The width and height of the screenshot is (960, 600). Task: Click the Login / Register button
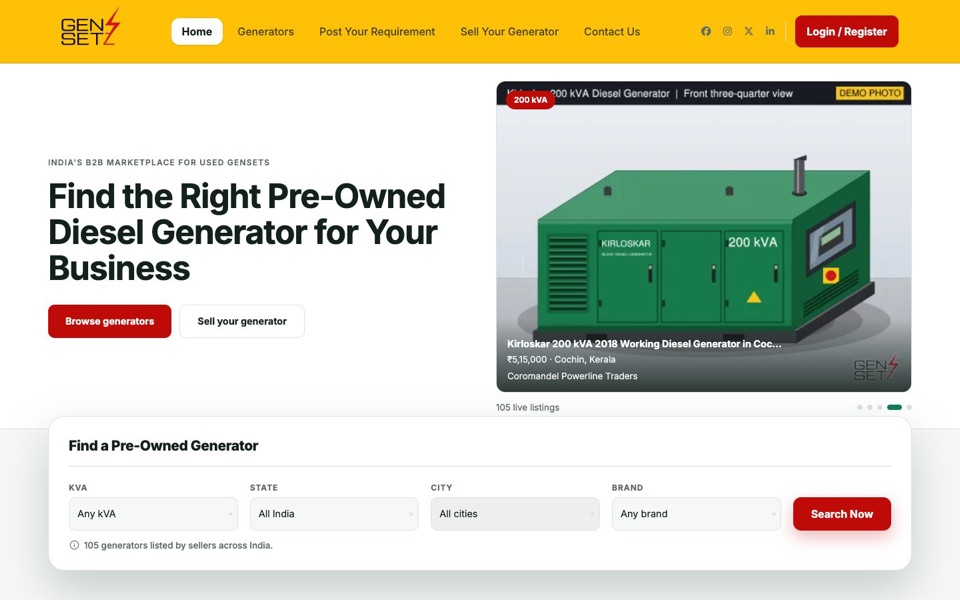(847, 31)
